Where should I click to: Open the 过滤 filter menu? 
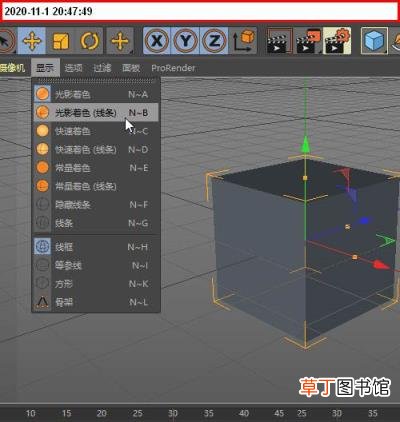coord(102,68)
